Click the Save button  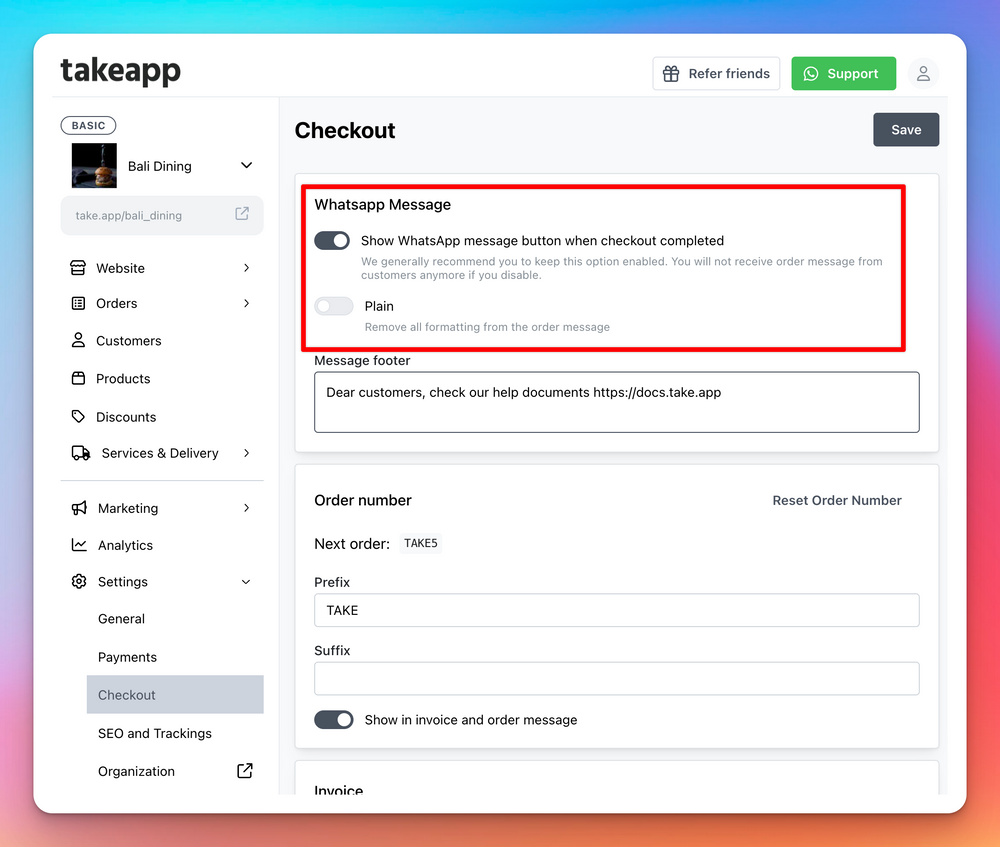coord(906,129)
